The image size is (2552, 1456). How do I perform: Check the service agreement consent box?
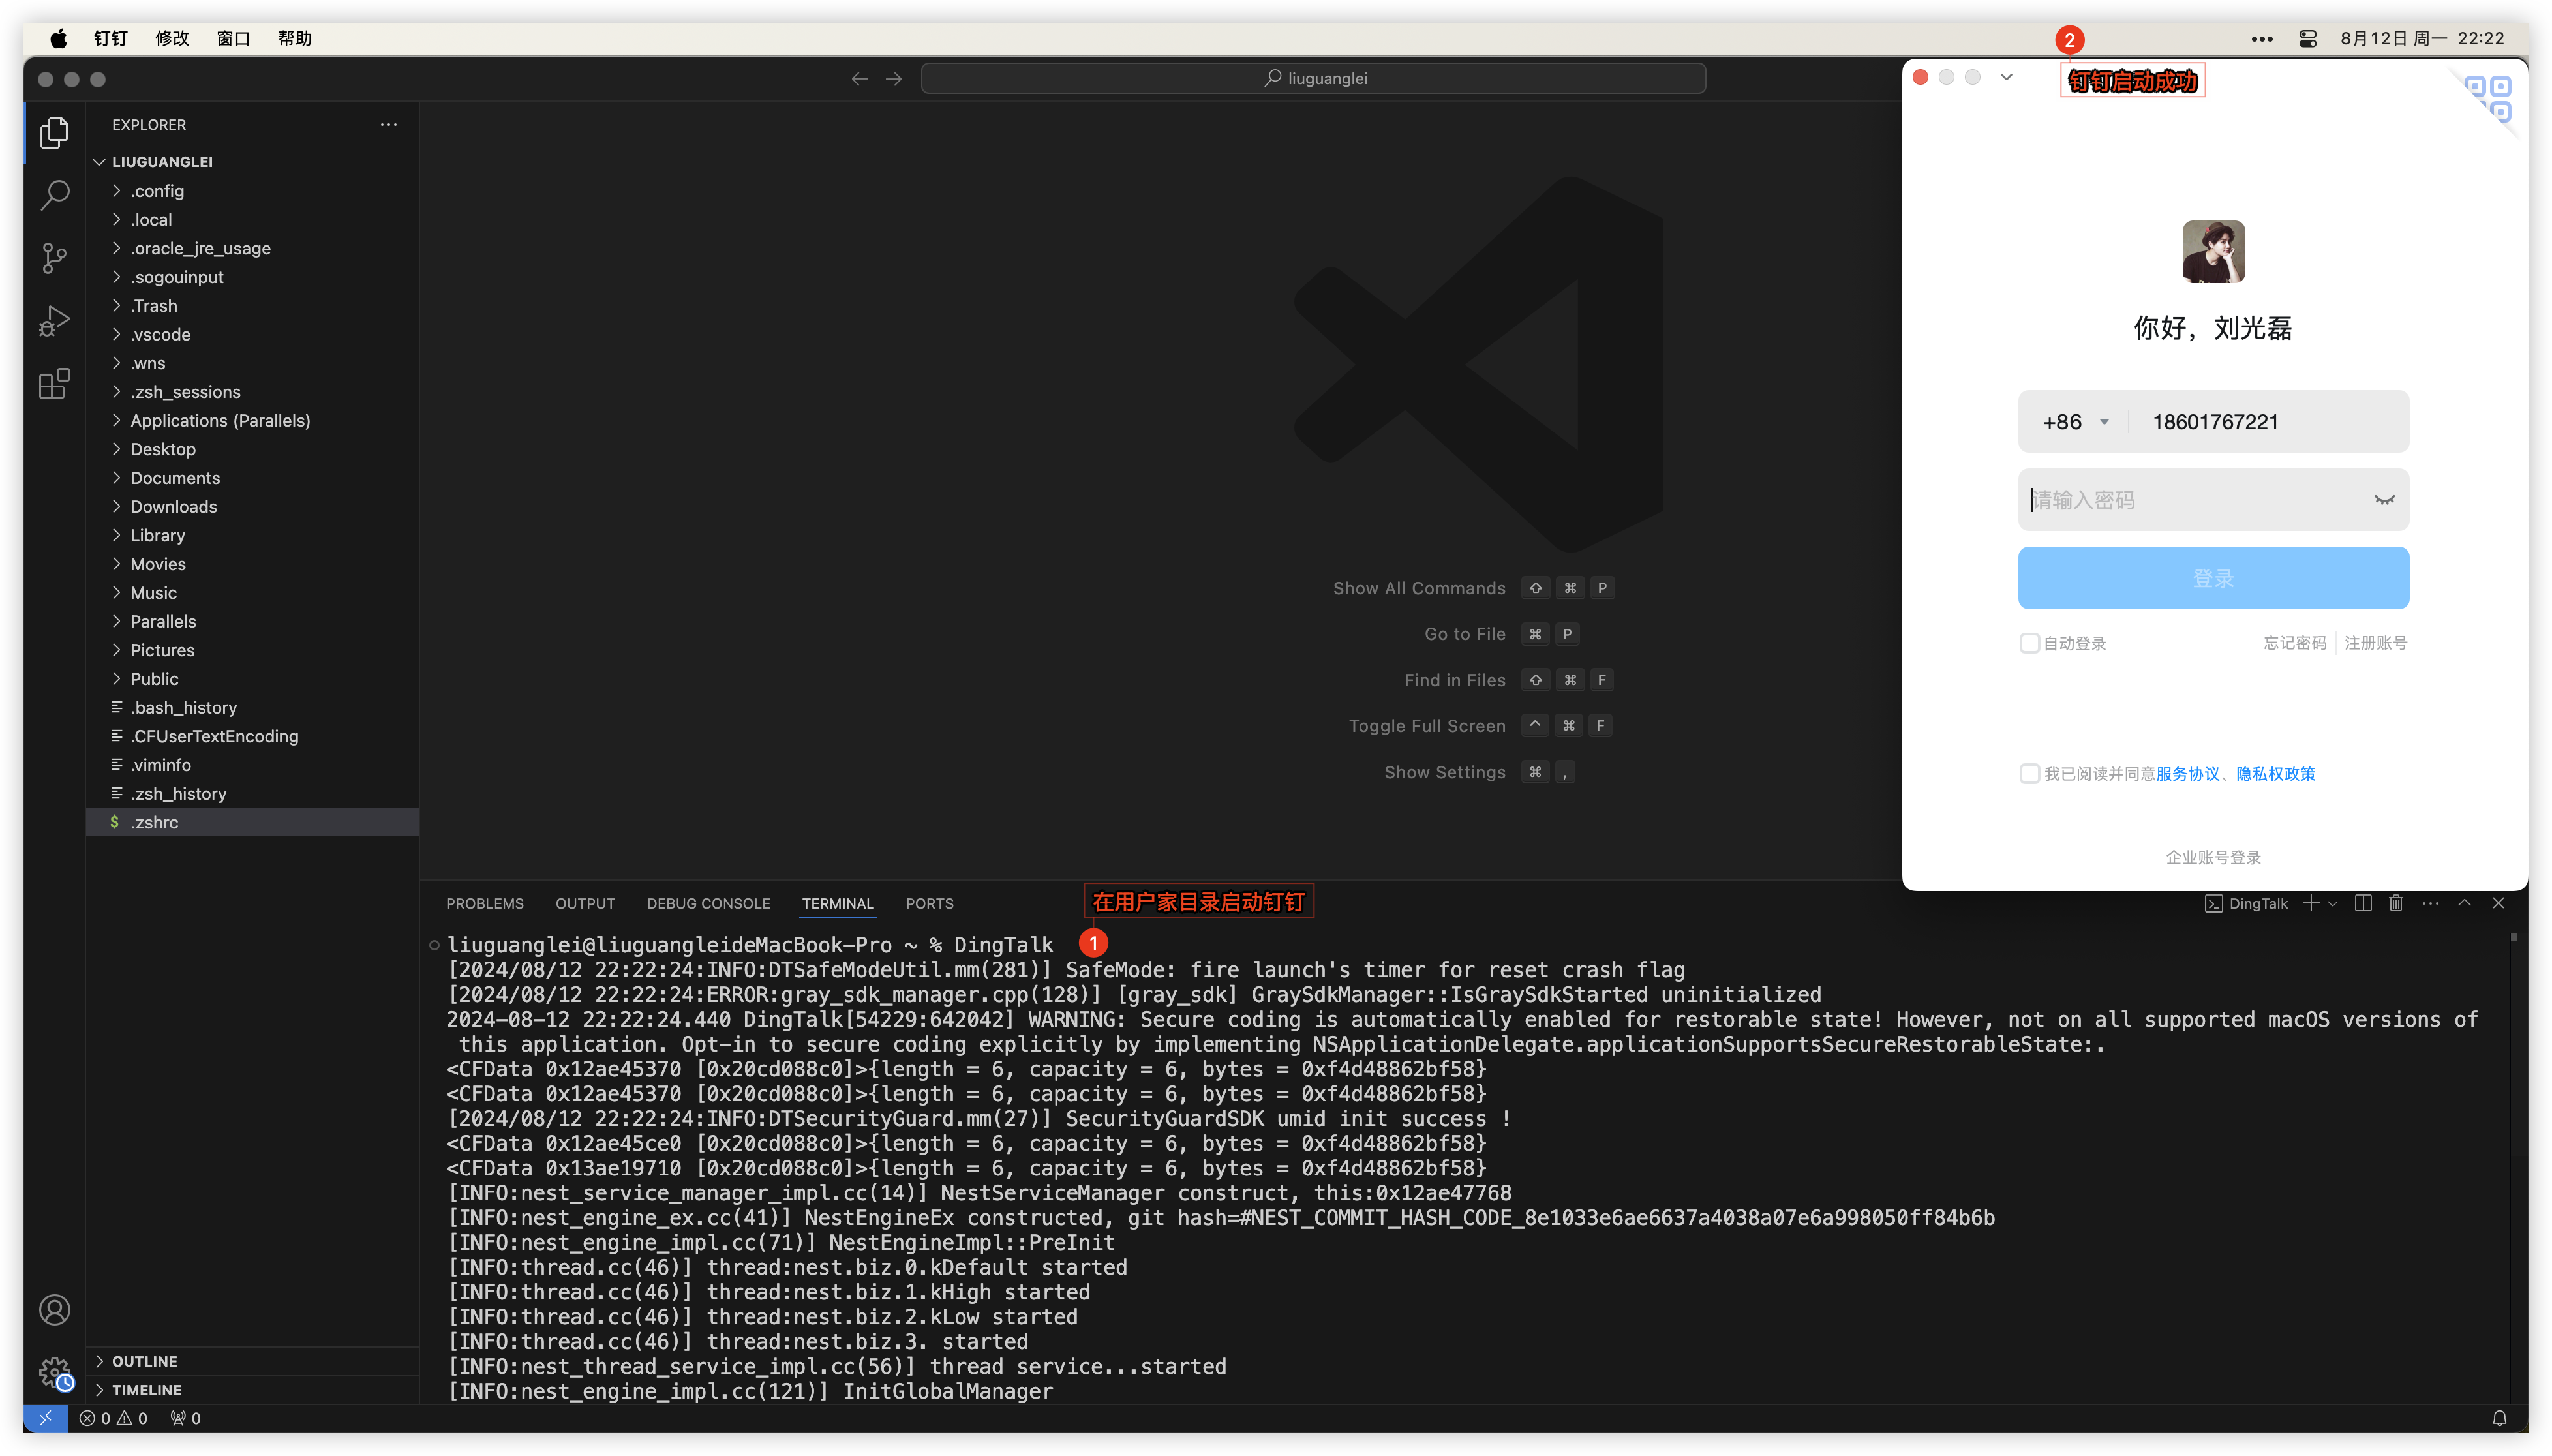tap(2029, 774)
